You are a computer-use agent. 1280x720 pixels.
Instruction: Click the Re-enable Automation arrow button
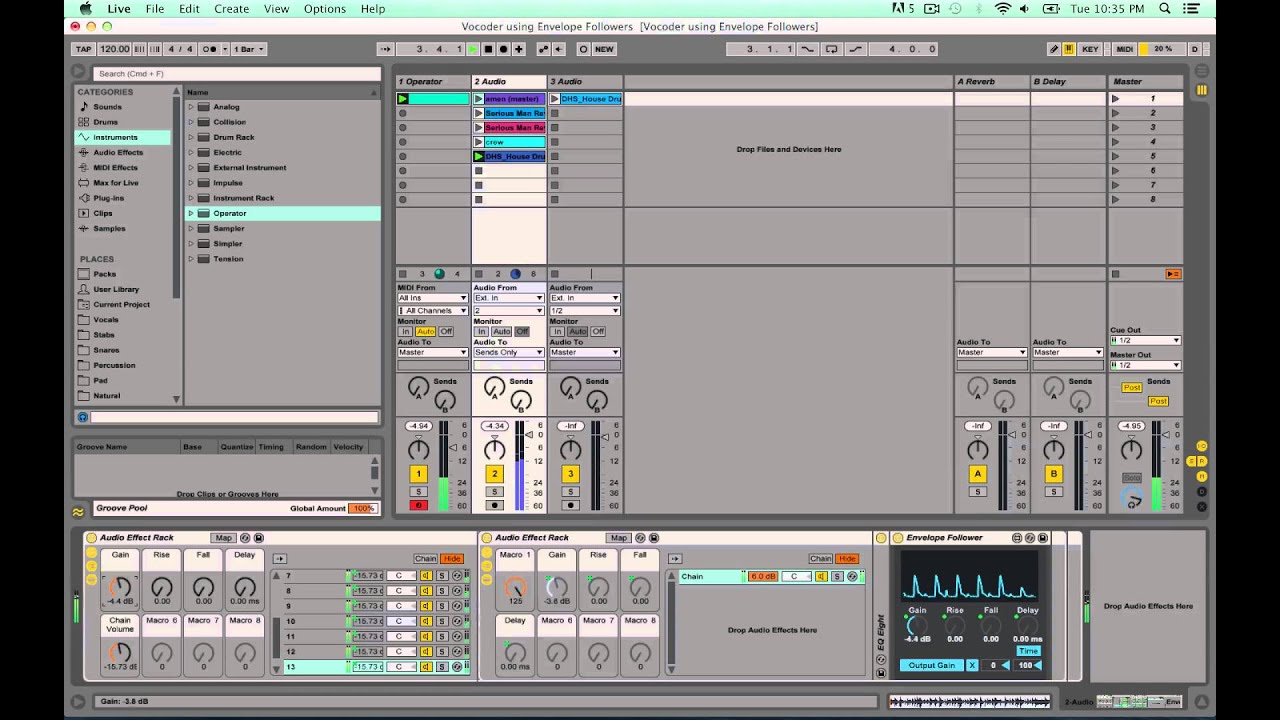tap(558, 49)
